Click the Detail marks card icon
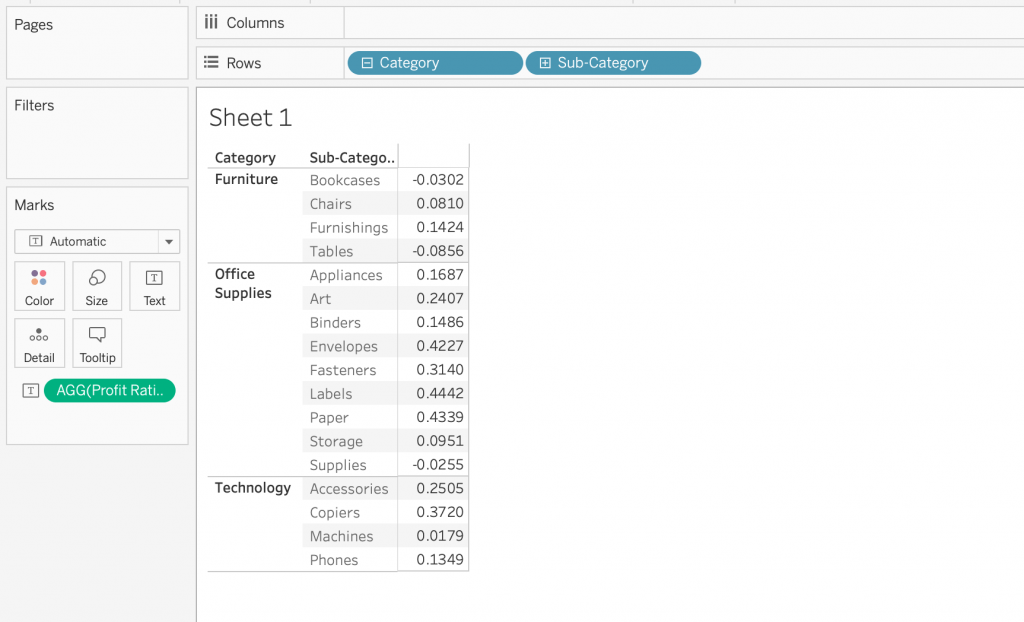The width and height of the screenshot is (1024, 622). pyautogui.click(x=39, y=336)
